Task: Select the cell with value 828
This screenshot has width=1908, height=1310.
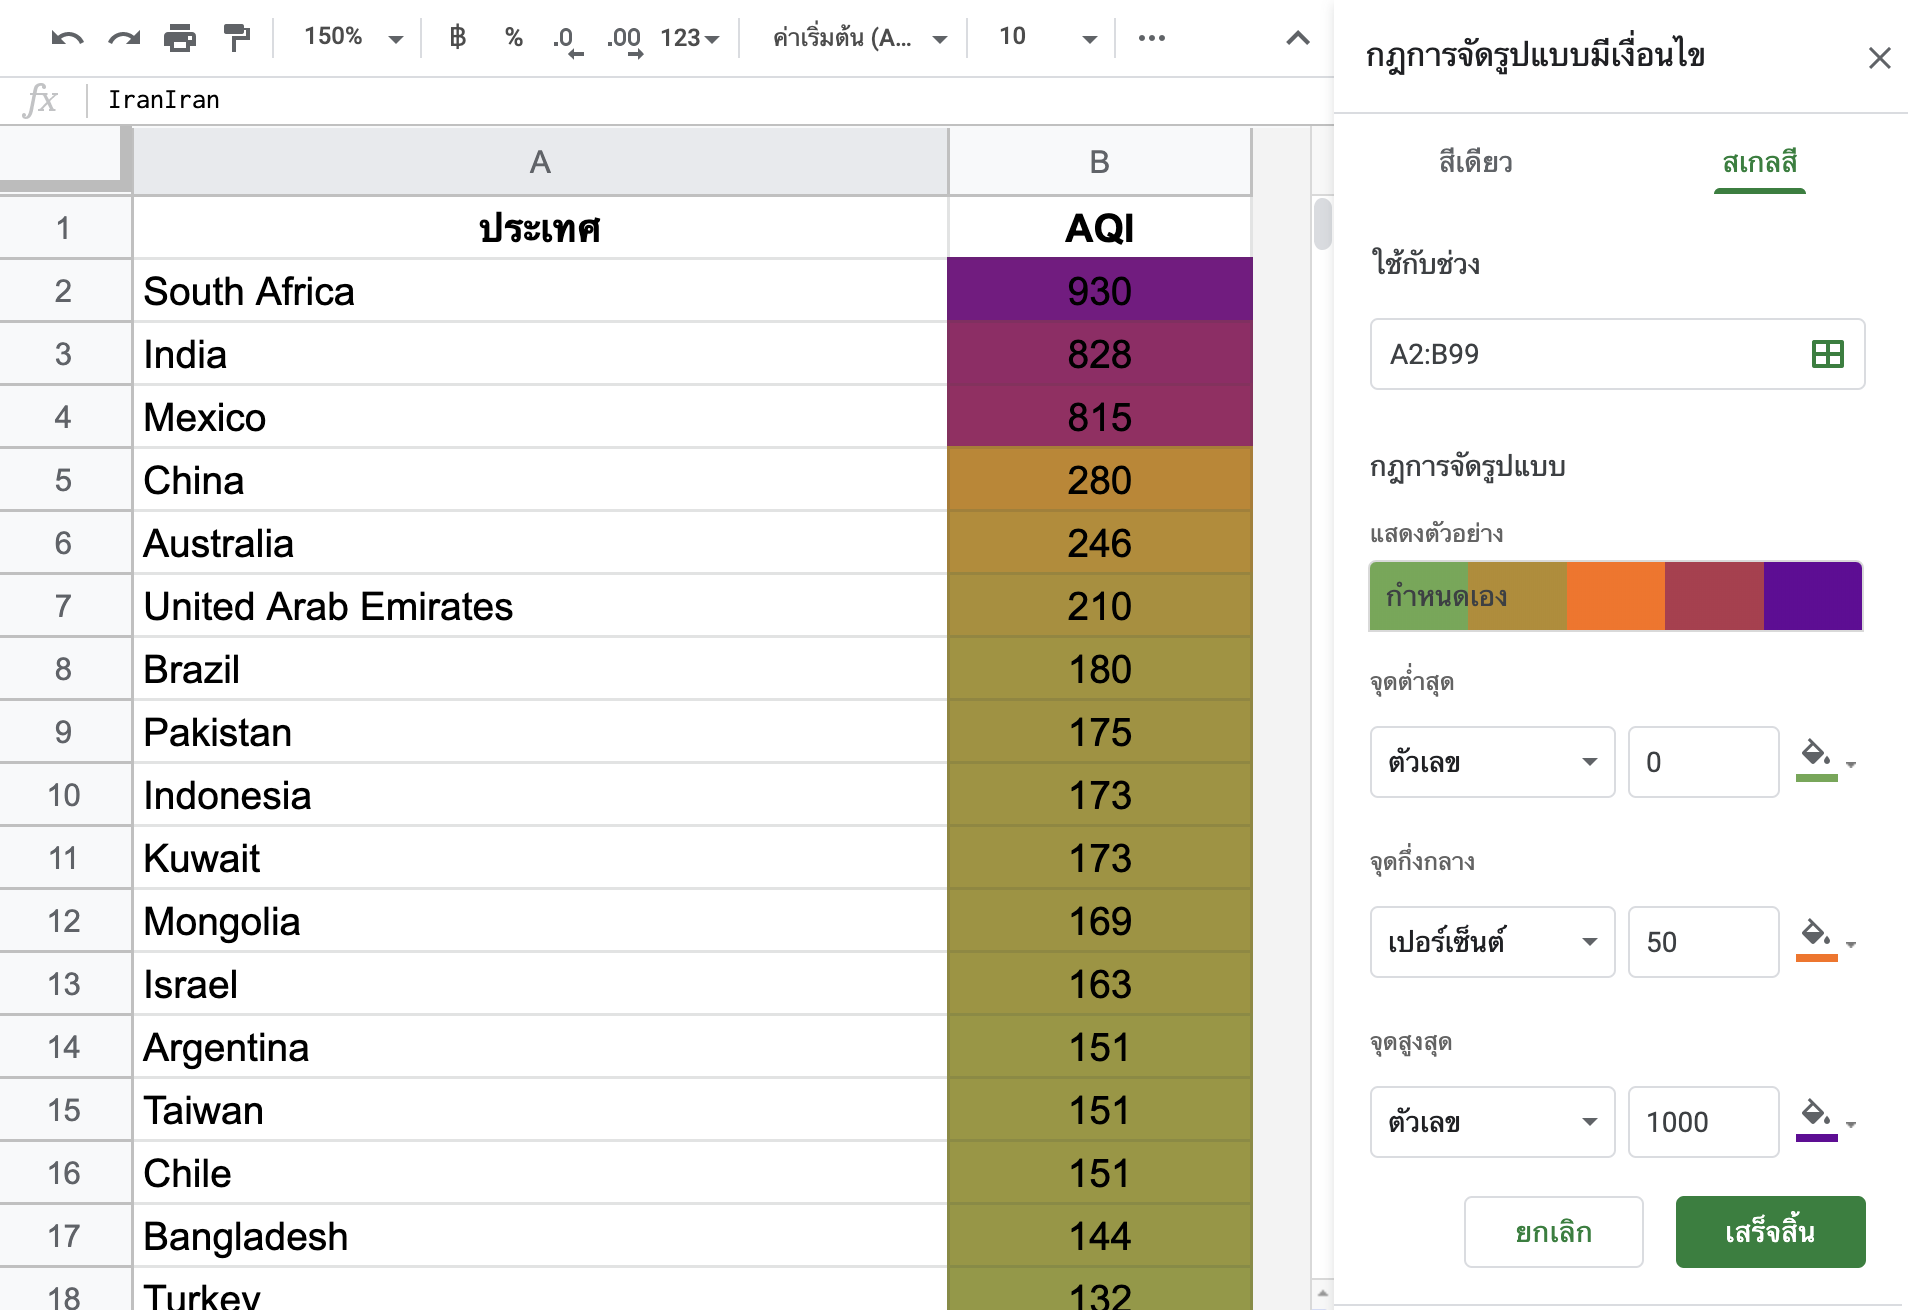Action: [x=1099, y=355]
